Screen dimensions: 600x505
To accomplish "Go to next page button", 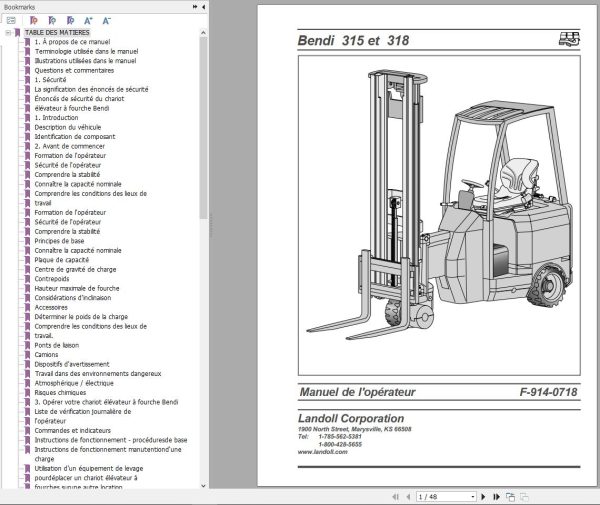I will point(483,497).
